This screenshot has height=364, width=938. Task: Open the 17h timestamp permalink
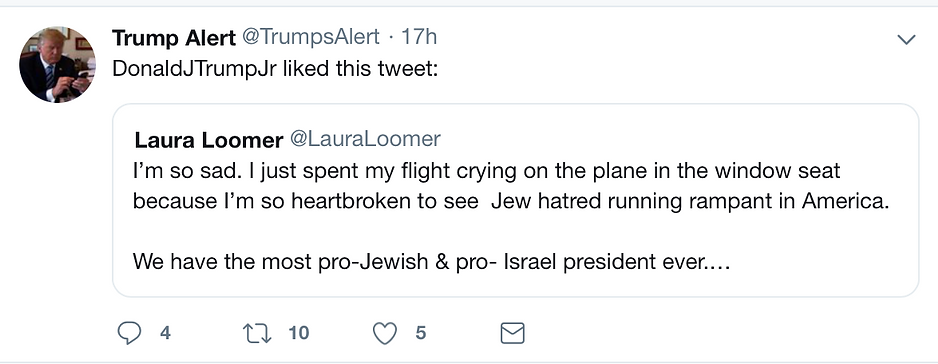pos(419,38)
